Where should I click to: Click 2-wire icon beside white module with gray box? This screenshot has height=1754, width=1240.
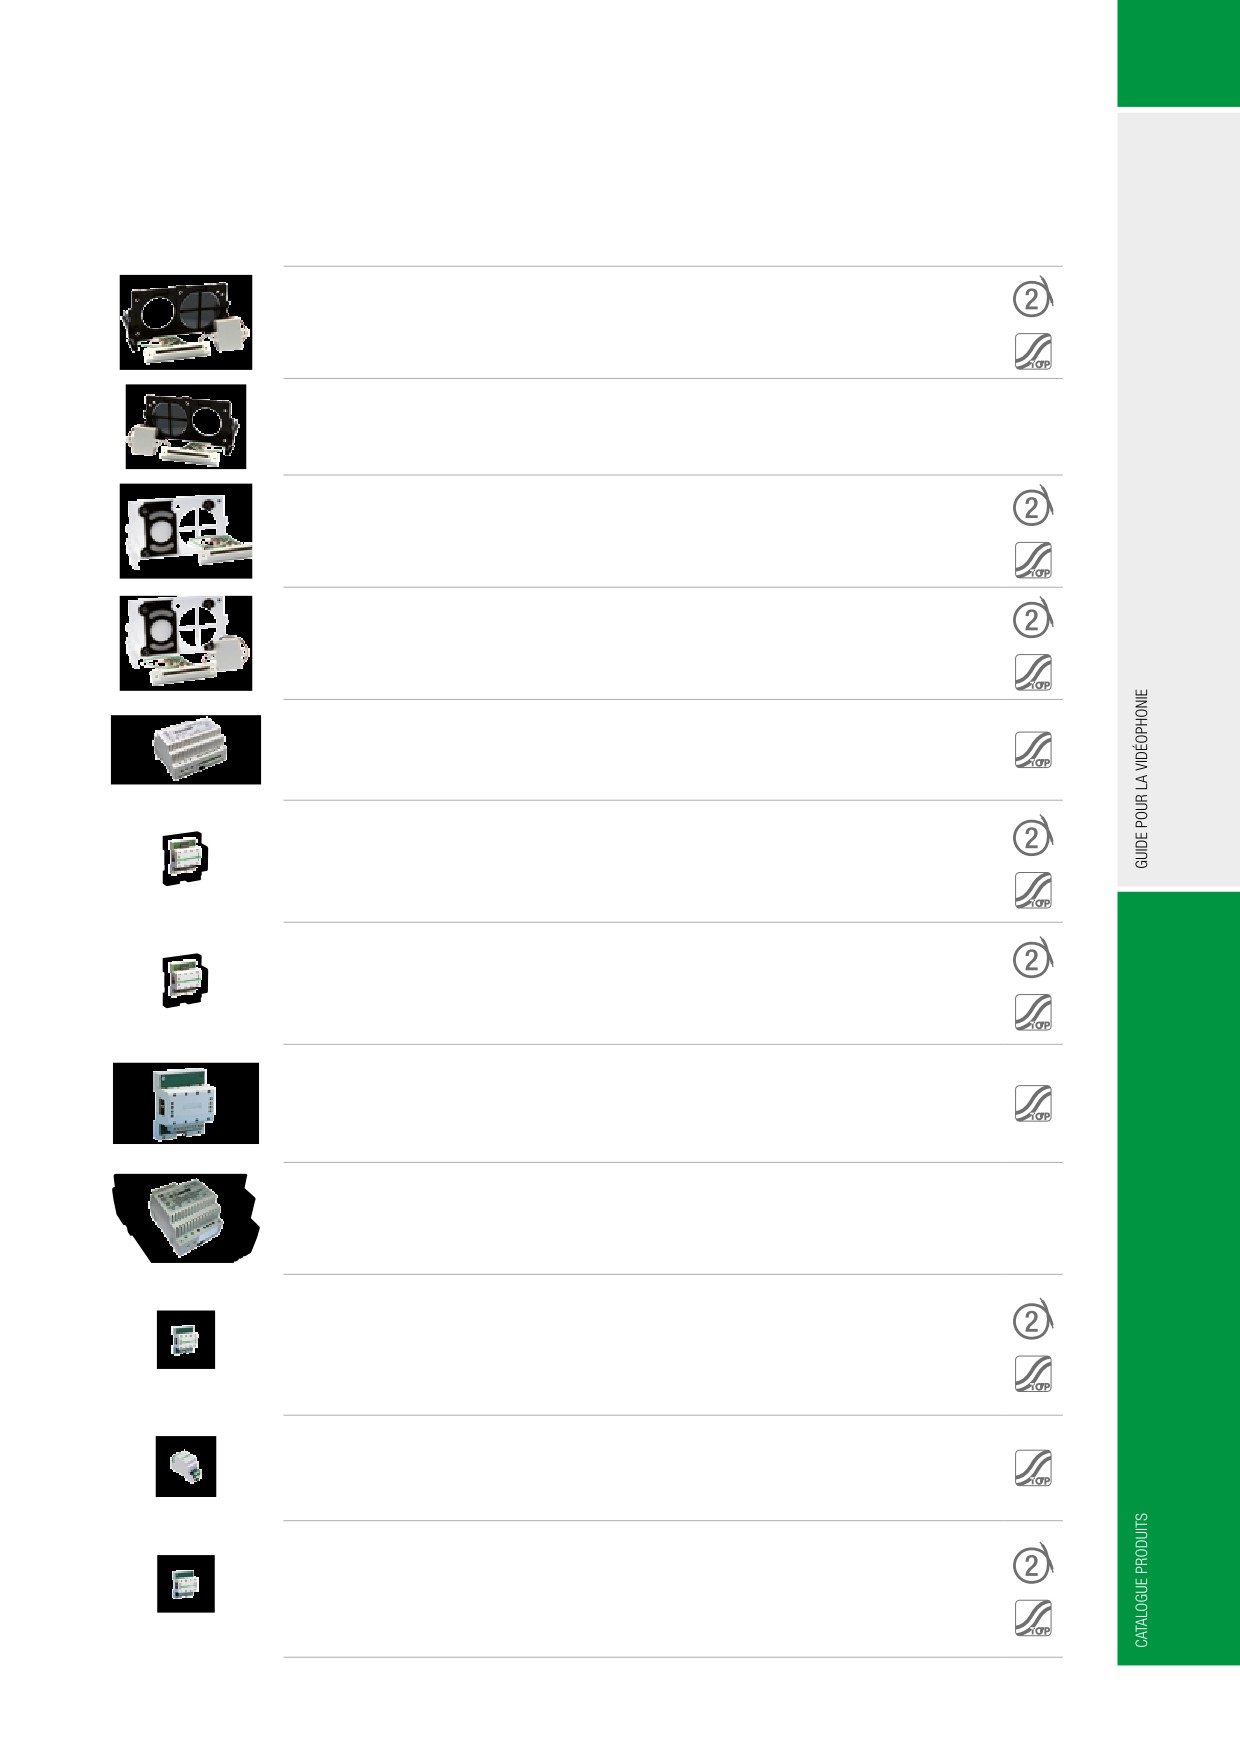click(1034, 619)
